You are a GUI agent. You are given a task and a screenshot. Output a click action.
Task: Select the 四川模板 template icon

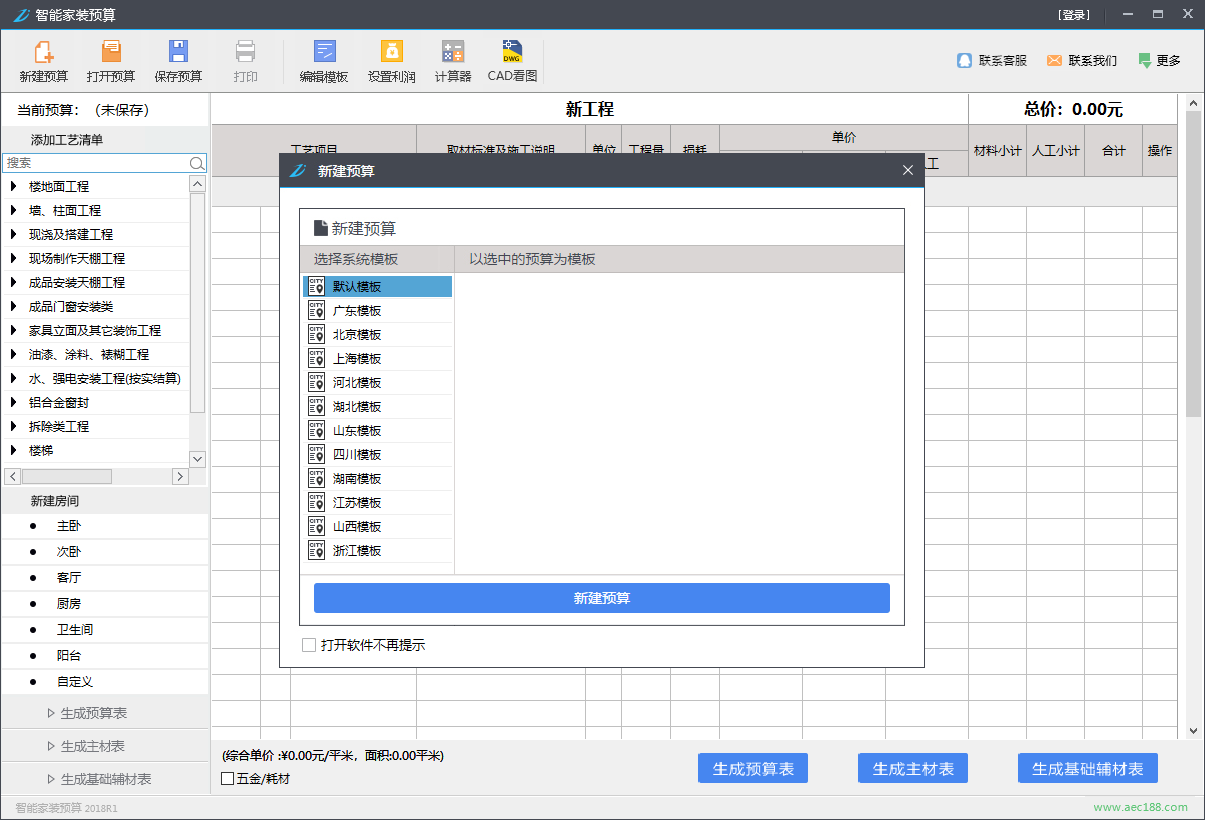pyautogui.click(x=317, y=454)
